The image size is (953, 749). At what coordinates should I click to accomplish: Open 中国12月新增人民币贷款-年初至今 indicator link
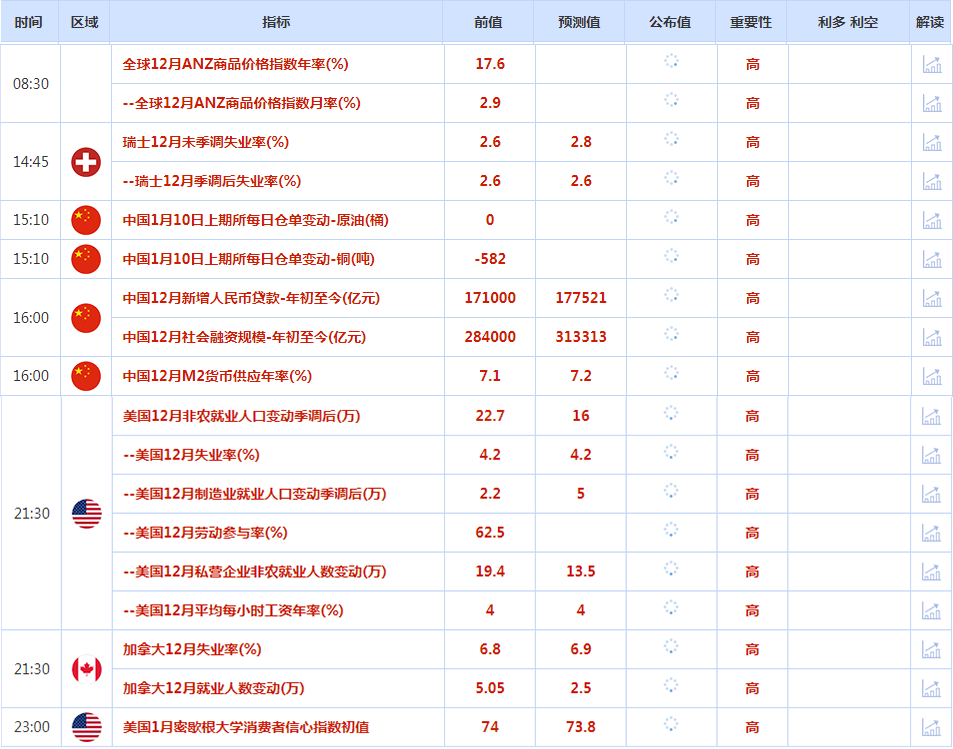[x=252, y=298]
